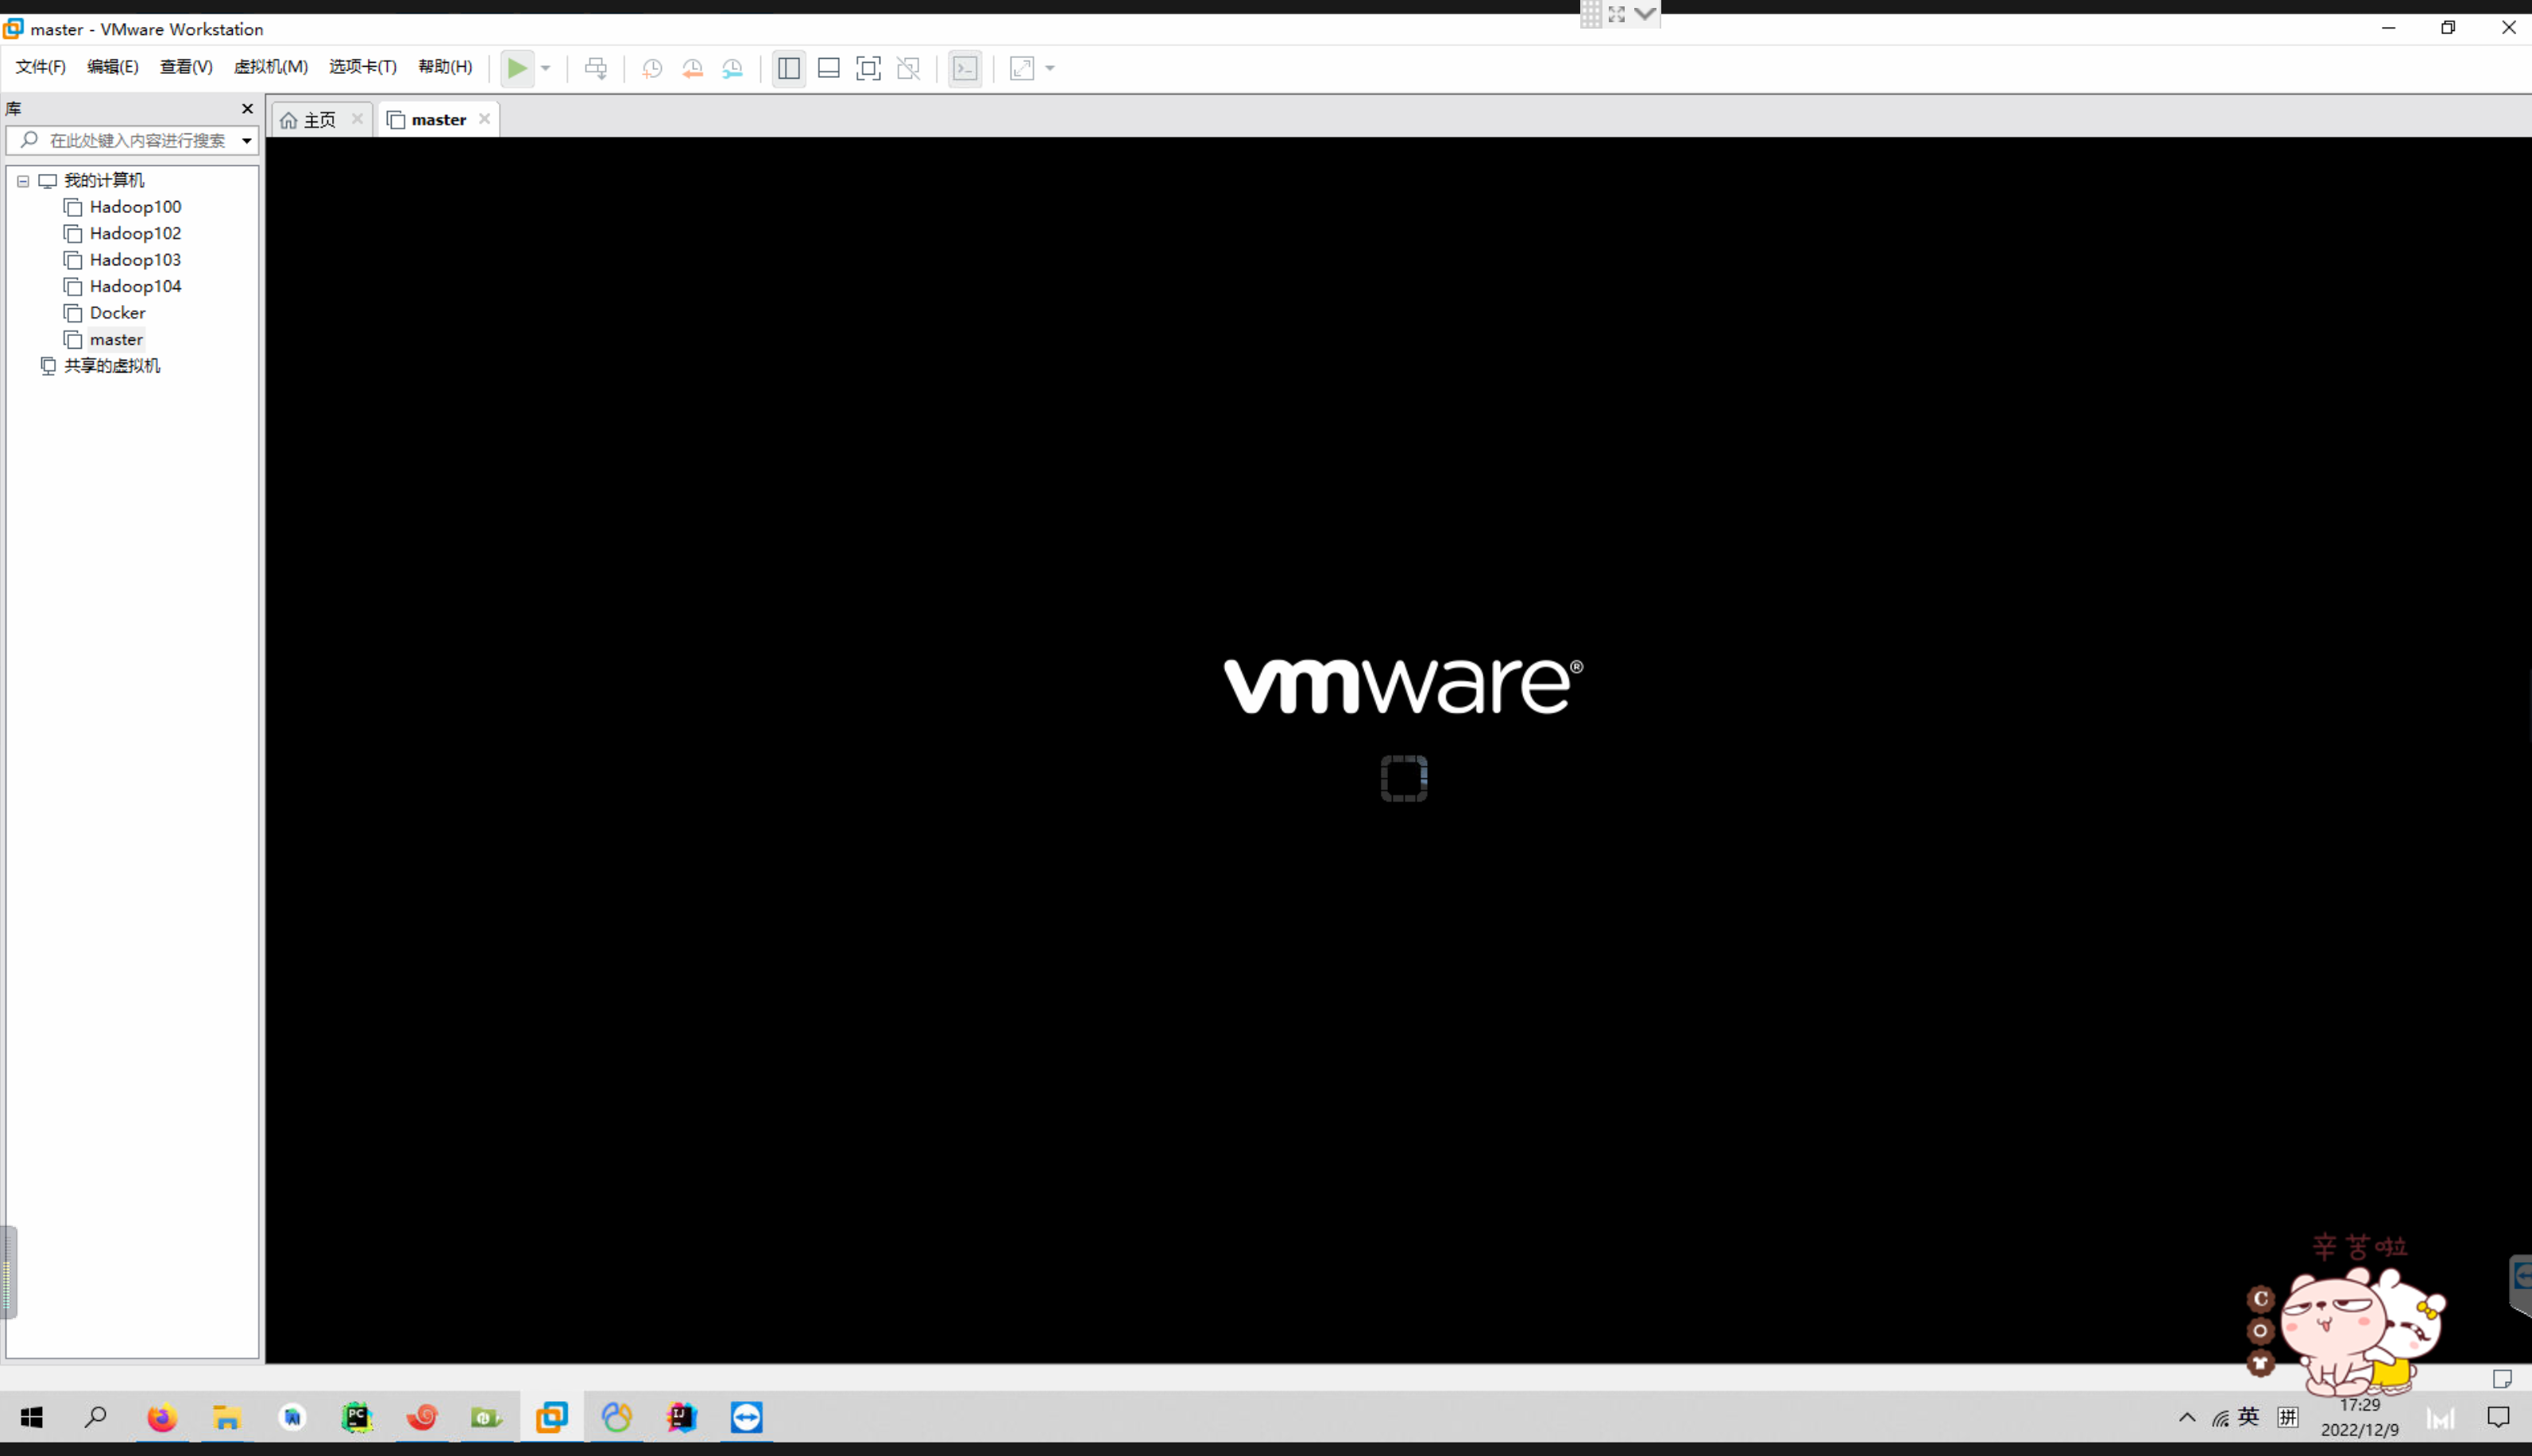
Task: Open the notification center icon
Action: 2498,1417
